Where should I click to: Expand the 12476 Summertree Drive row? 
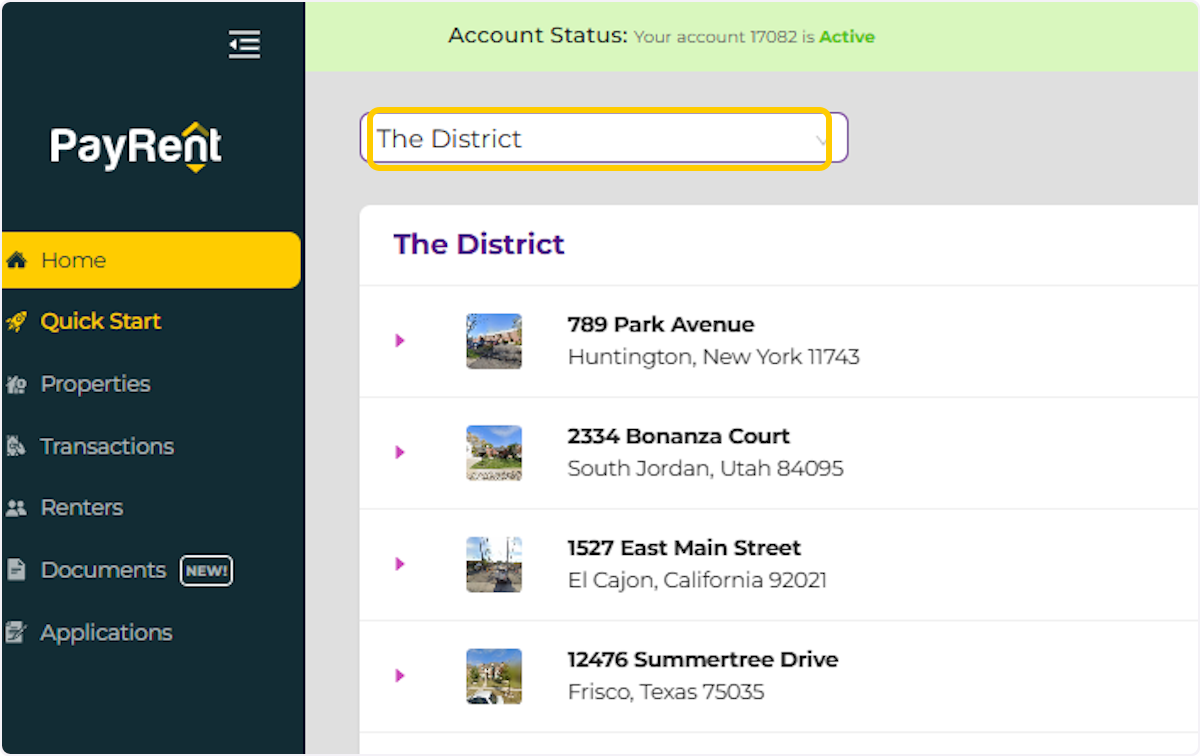coord(400,676)
